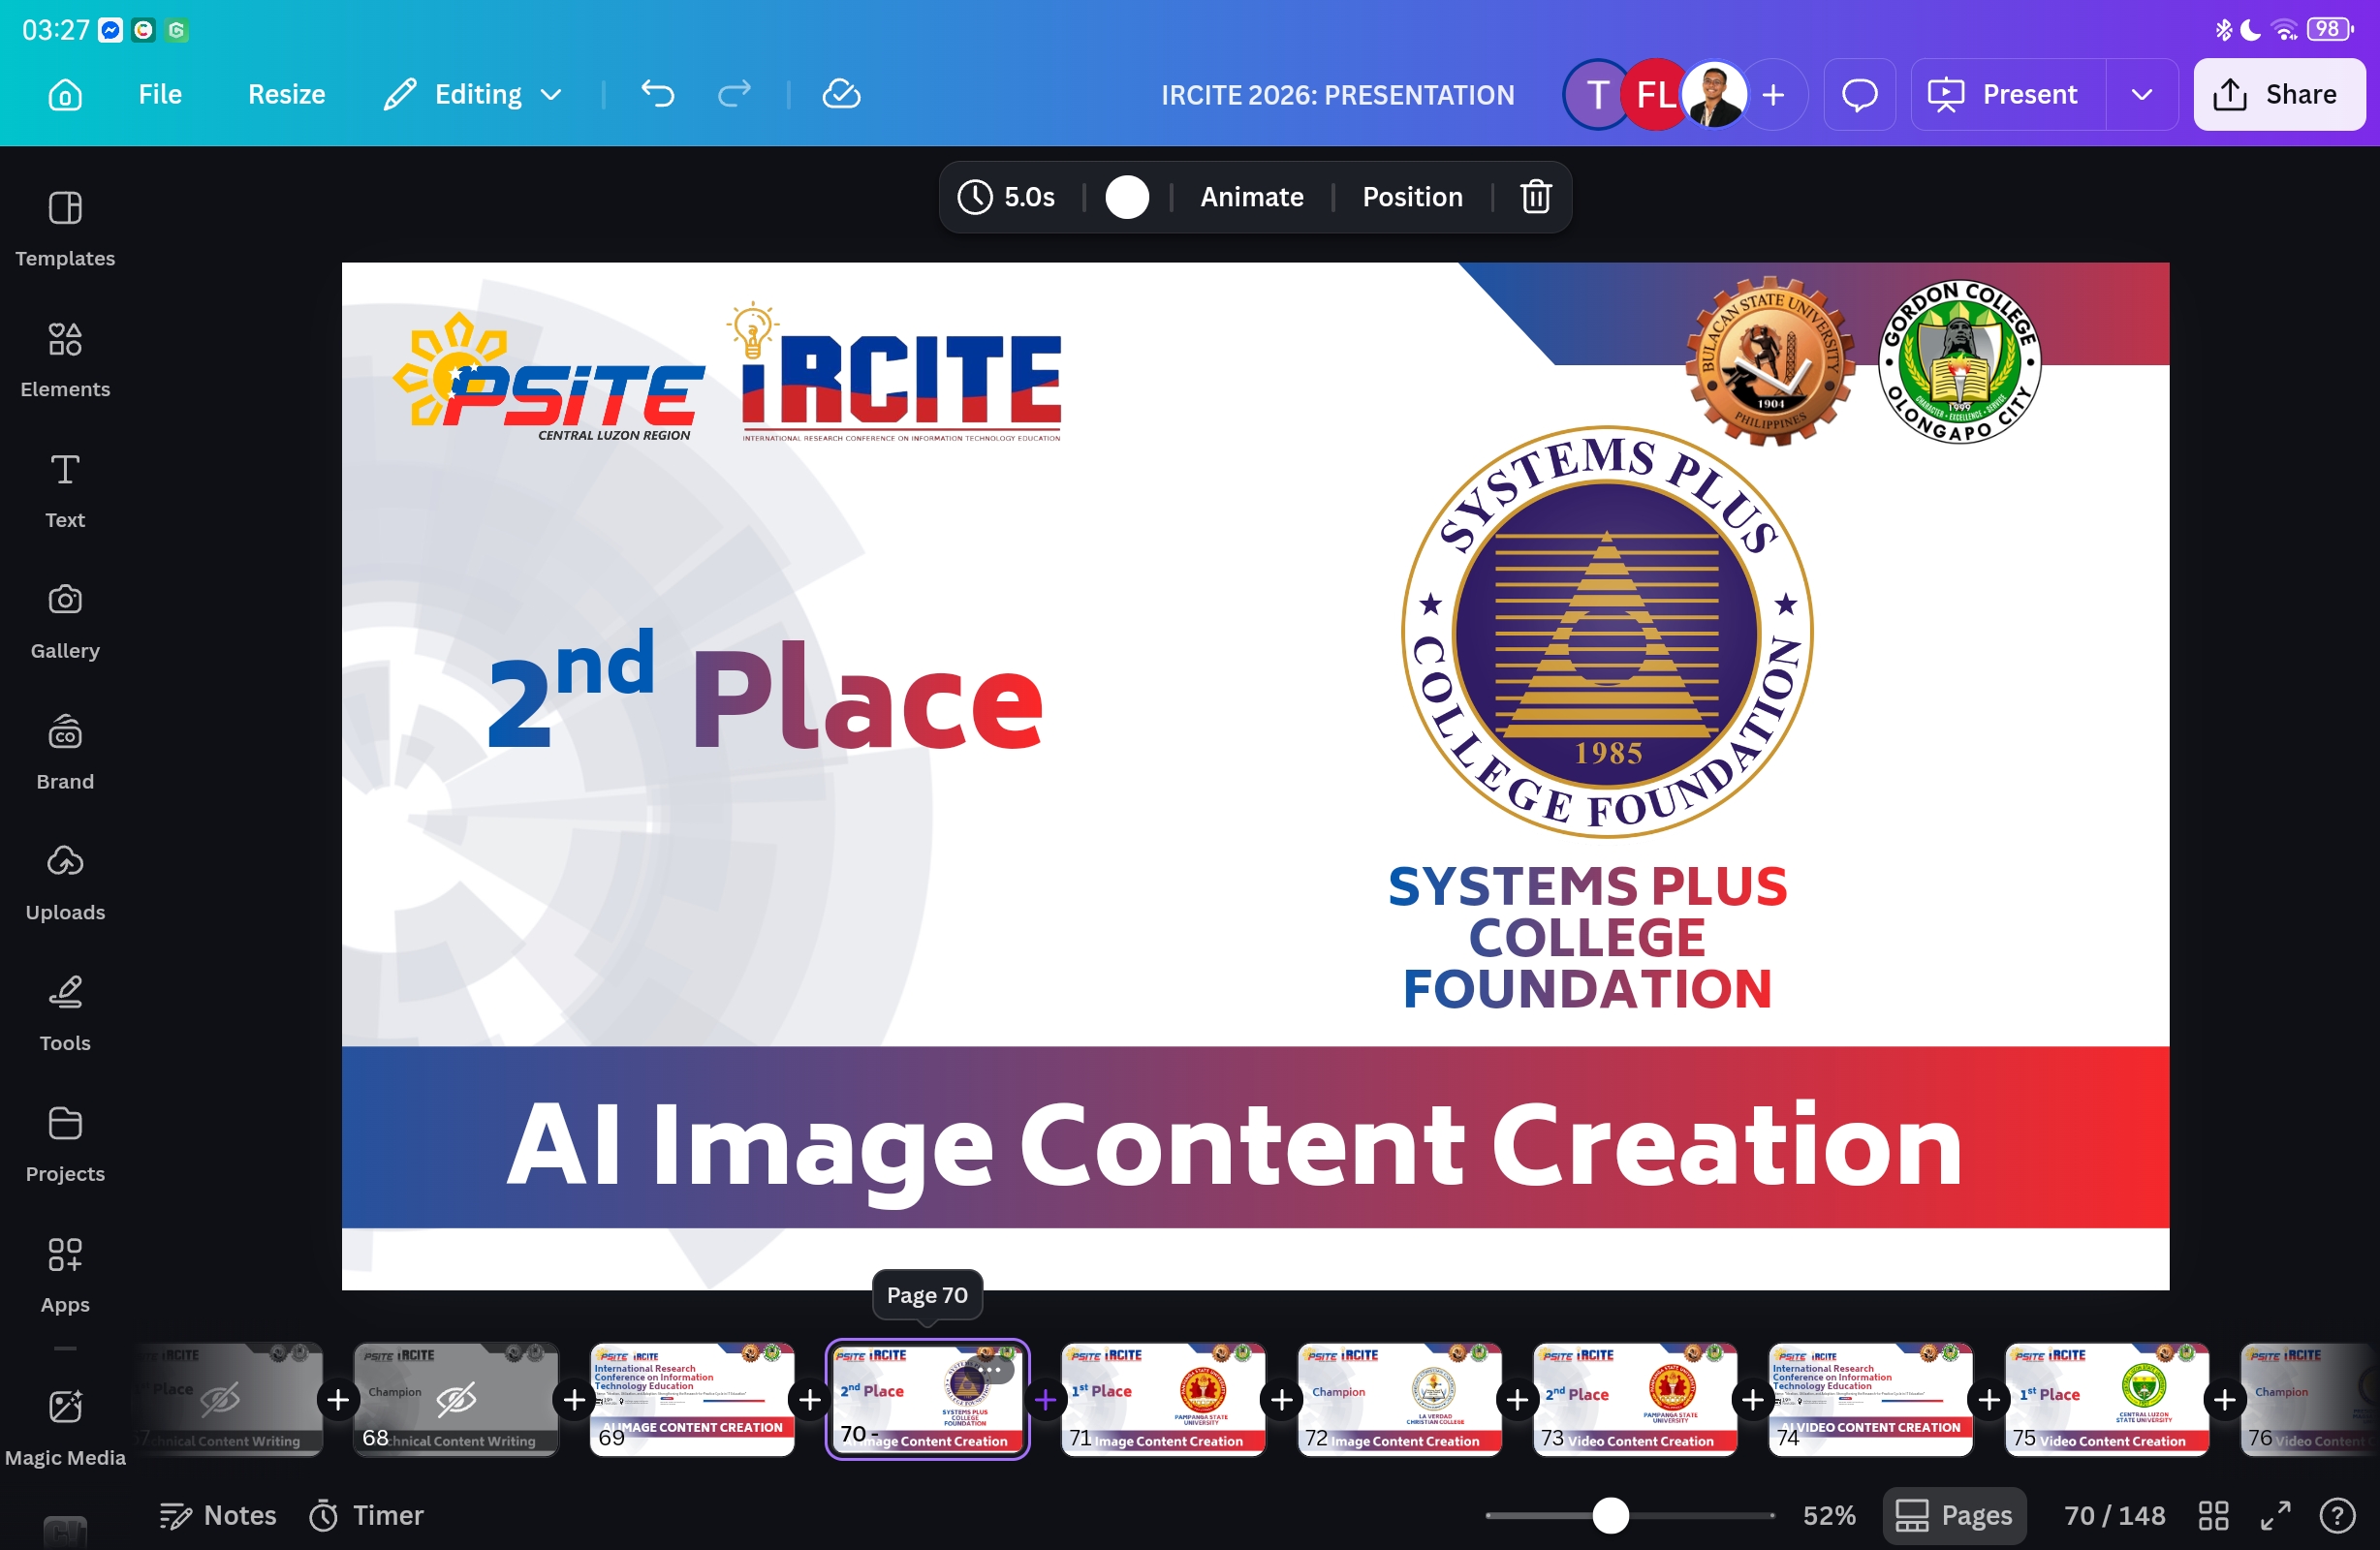The image size is (2380, 1550).
Task: Enter fullscreen with expand arrows icon
Action: pos(2276,1516)
